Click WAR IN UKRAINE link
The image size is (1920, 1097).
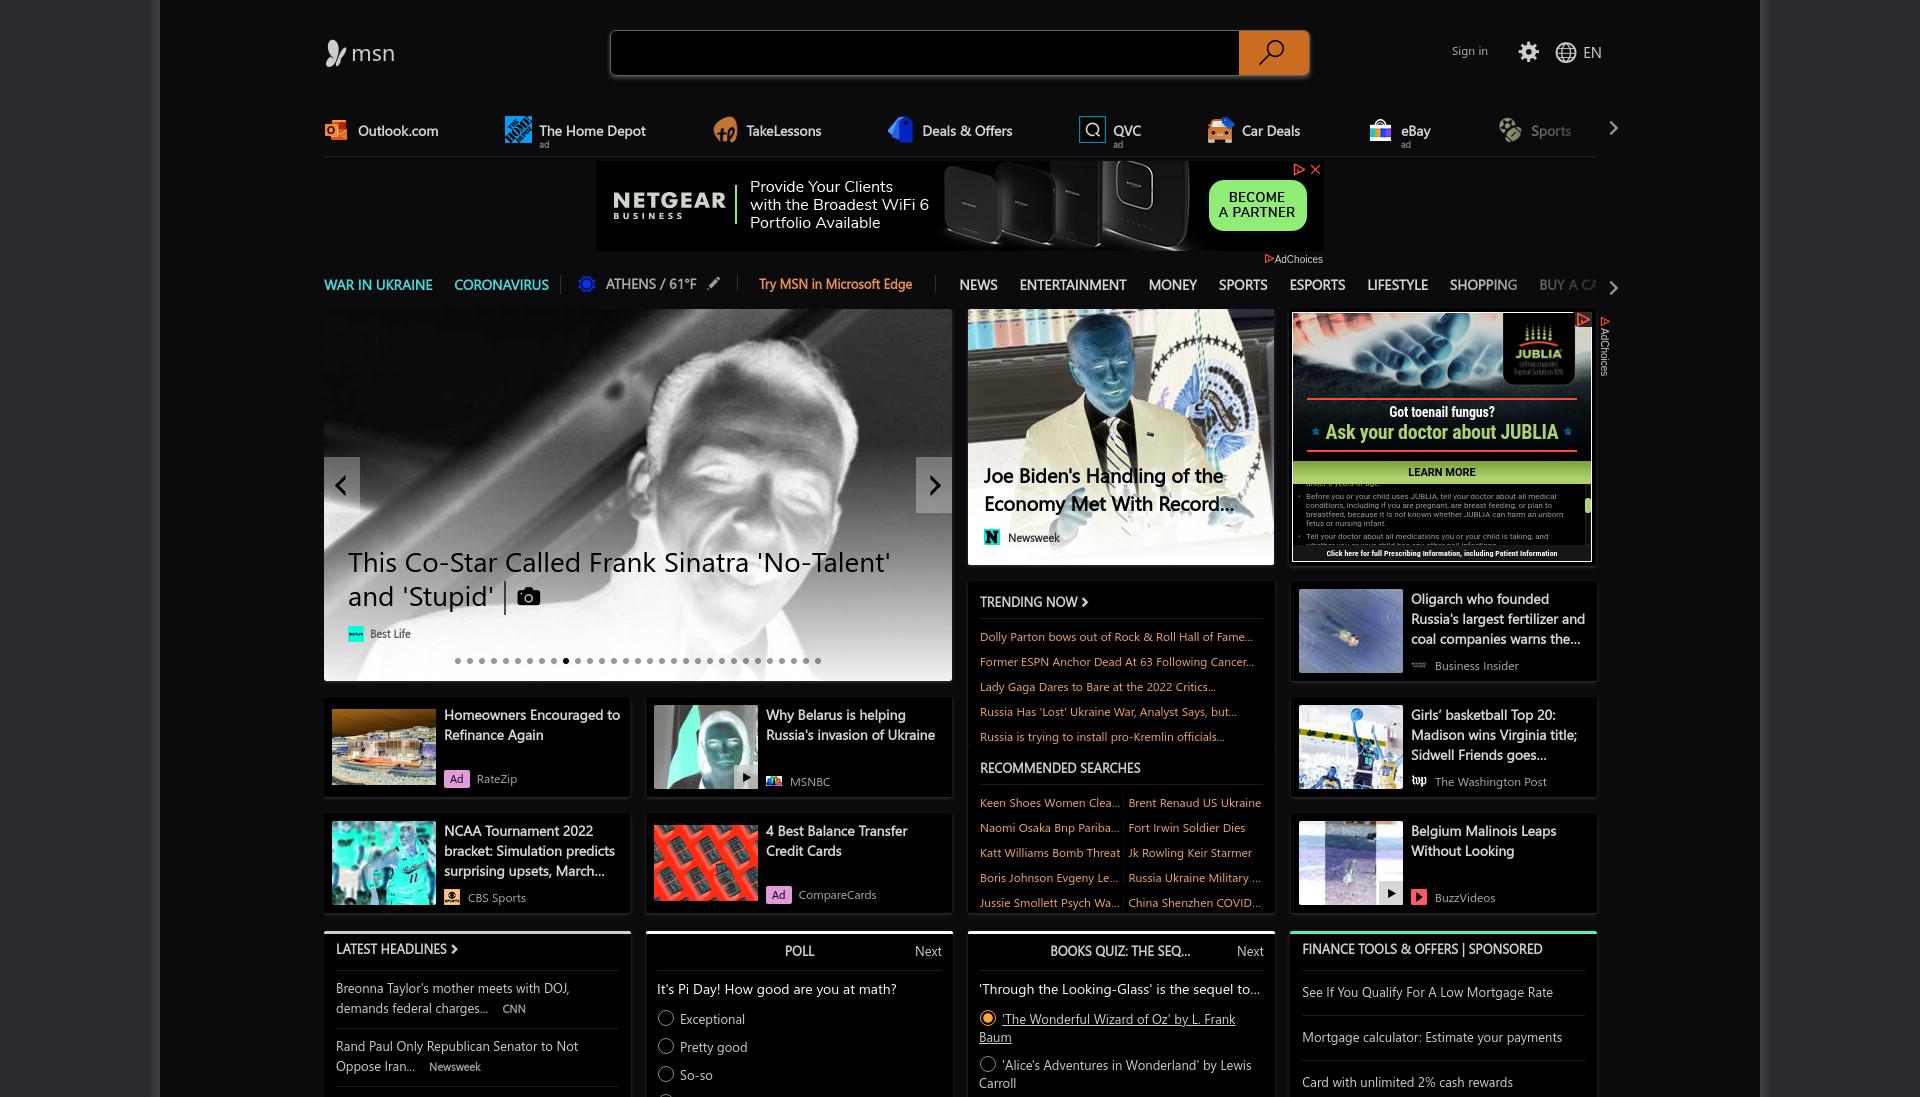(378, 285)
